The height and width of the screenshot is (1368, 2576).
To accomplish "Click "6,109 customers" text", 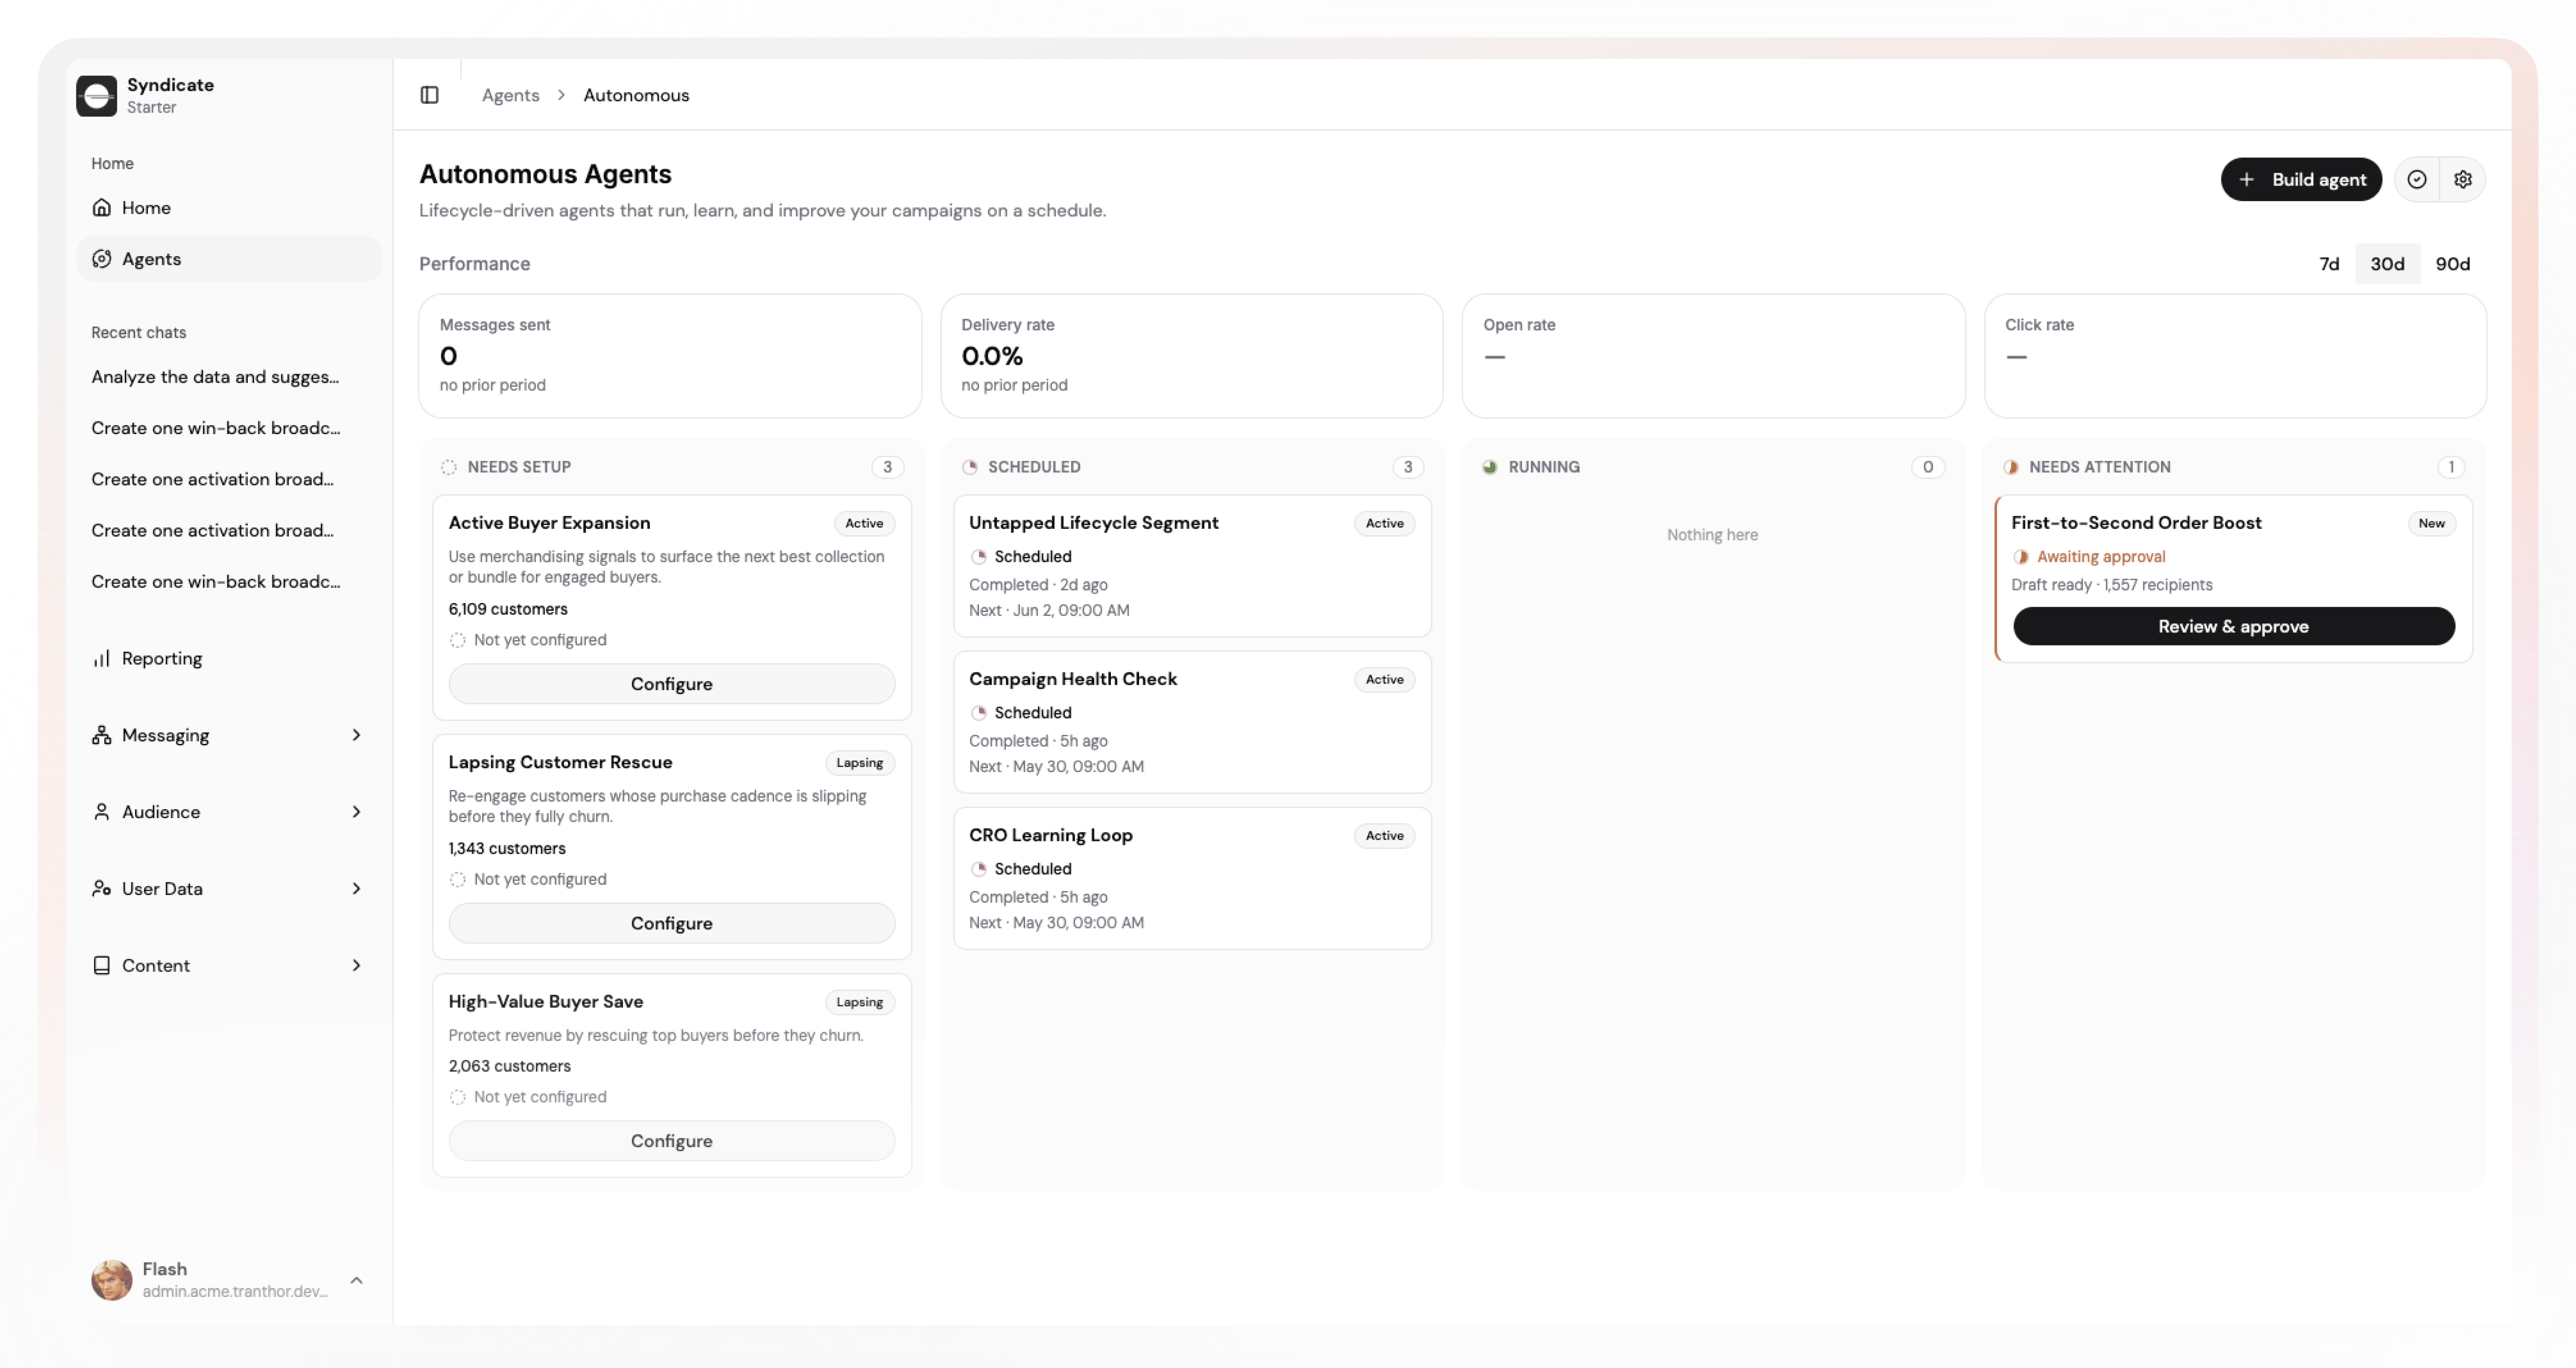I will click(508, 609).
